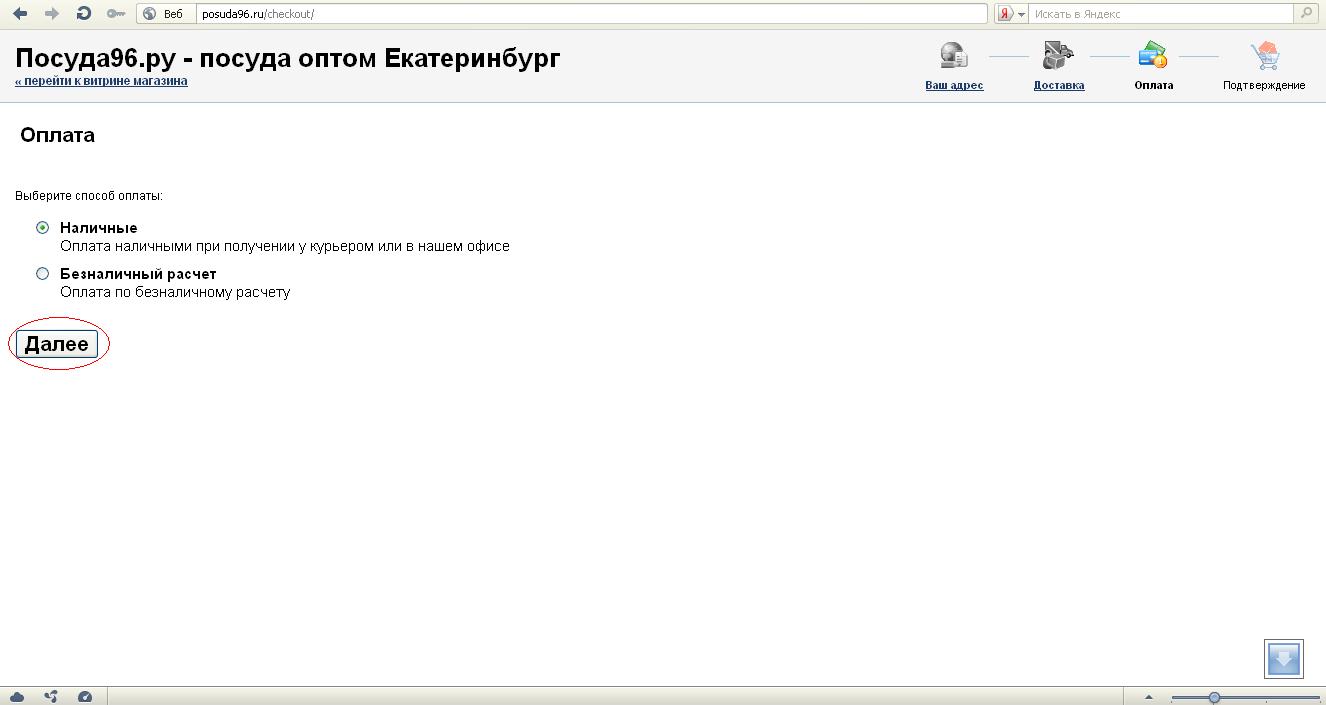Open the zoom menu arrow in status bar
Screen dimensions: 1326x705
(x=1148, y=697)
